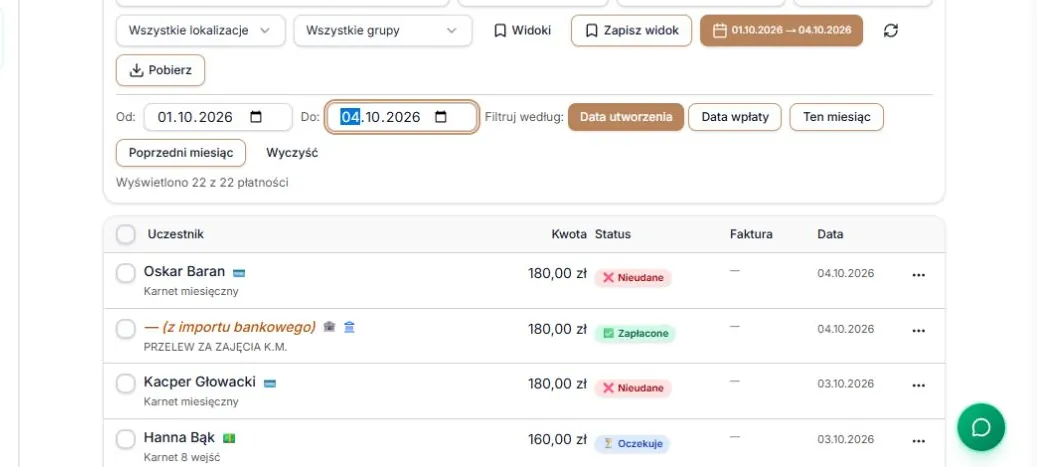This screenshot has height=467, width=1037.
Task: Tick the checkbox for Hanna Bąk
Action: 126,439
